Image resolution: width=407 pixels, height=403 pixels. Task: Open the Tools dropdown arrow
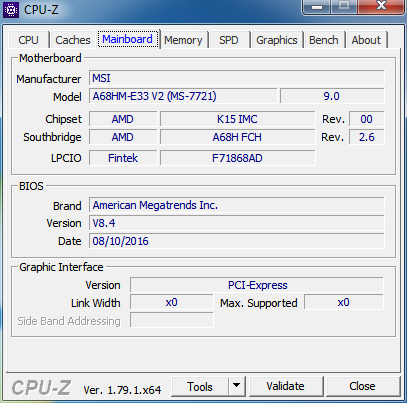pyautogui.click(x=237, y=386)
